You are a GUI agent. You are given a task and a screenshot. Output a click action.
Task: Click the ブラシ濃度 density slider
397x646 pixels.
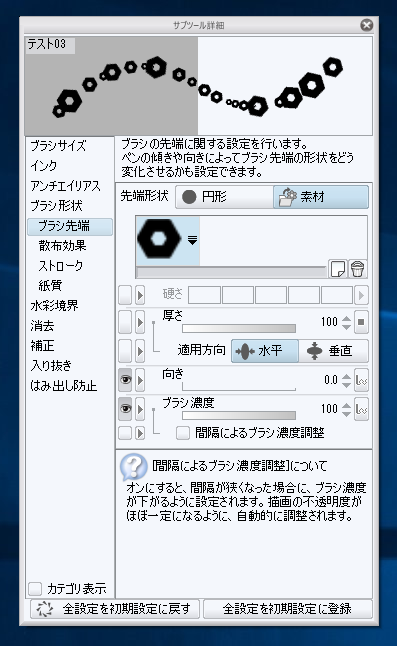(x=239, y=415)
